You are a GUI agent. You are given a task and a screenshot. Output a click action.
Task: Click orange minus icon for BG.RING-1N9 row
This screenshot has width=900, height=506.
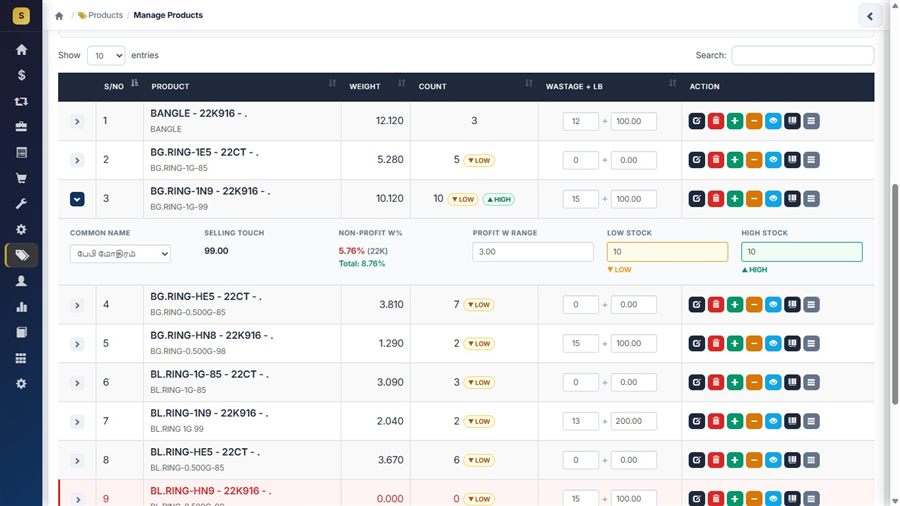(x=754, y=199)
